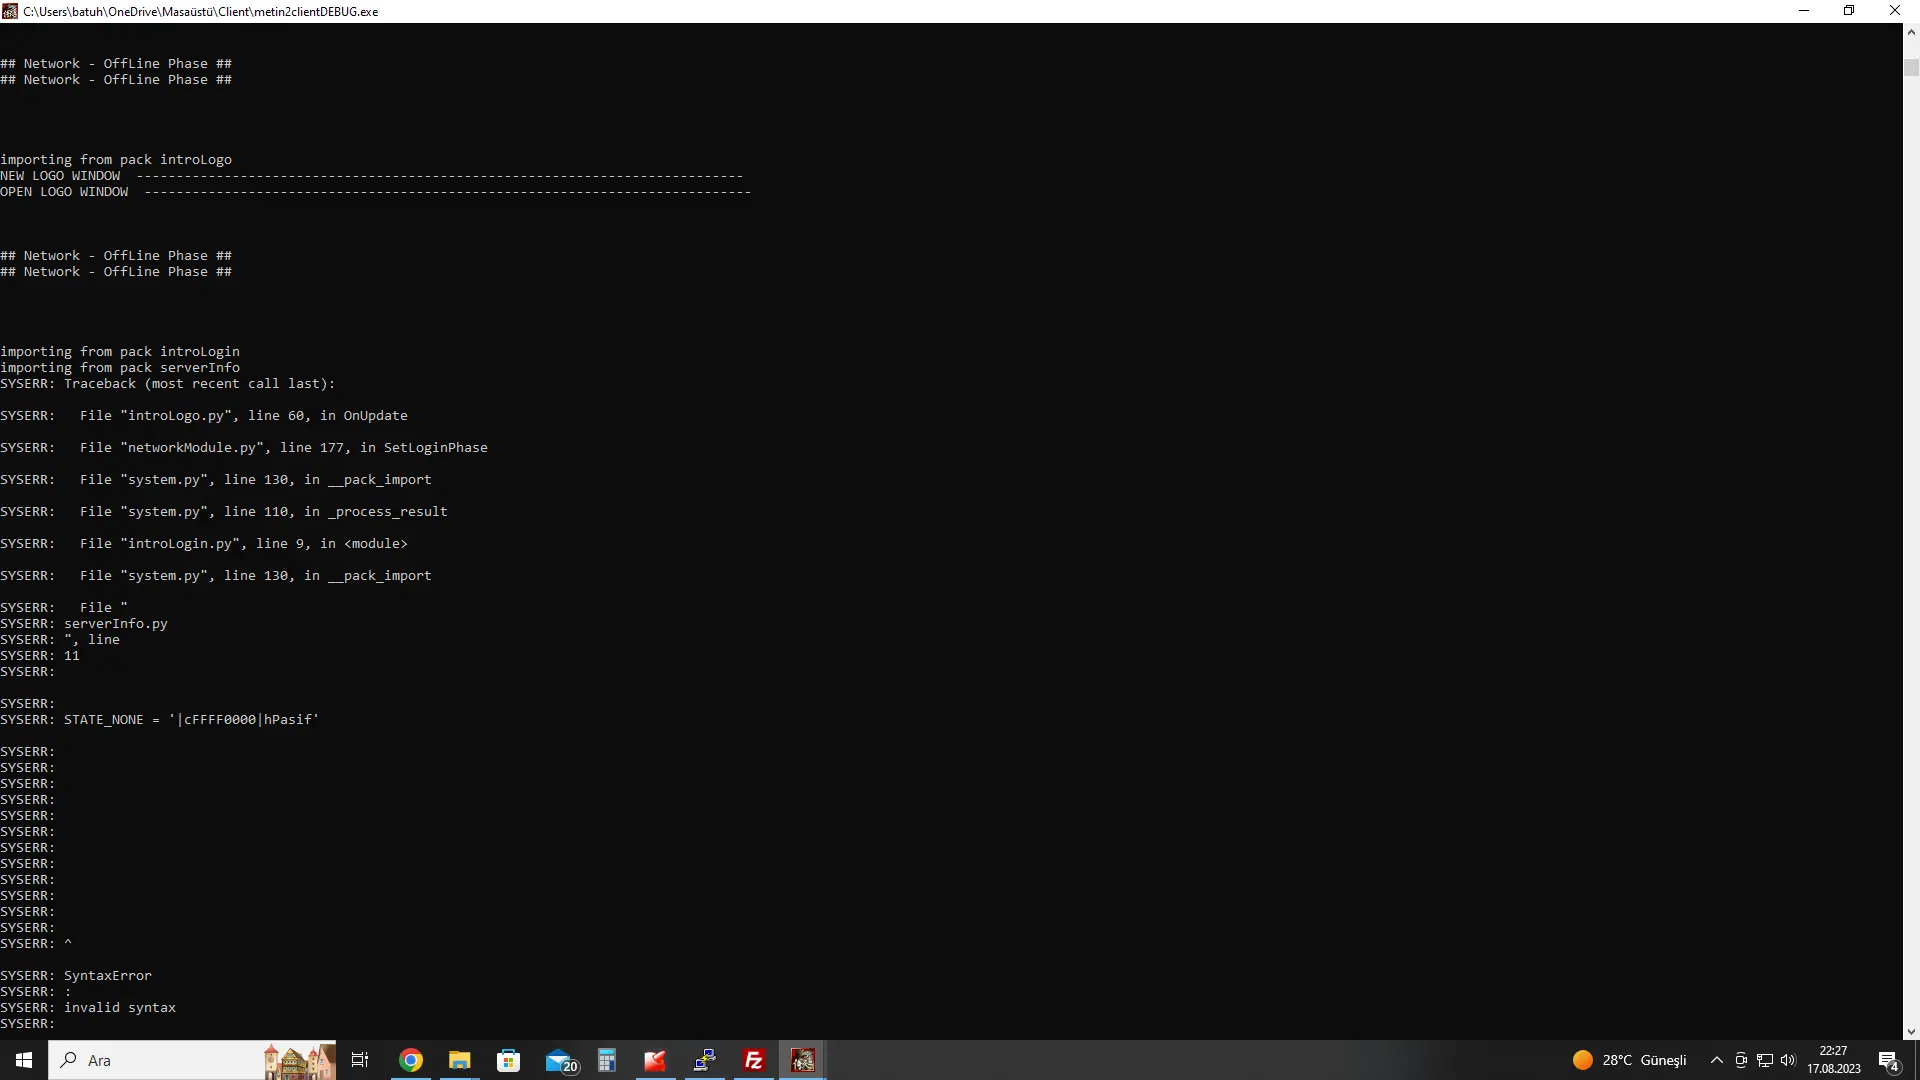Click scrollbar up arrow in console
This screenshot has height=1080, width=1920.
pyautogui.click(x=1911, y=32)
